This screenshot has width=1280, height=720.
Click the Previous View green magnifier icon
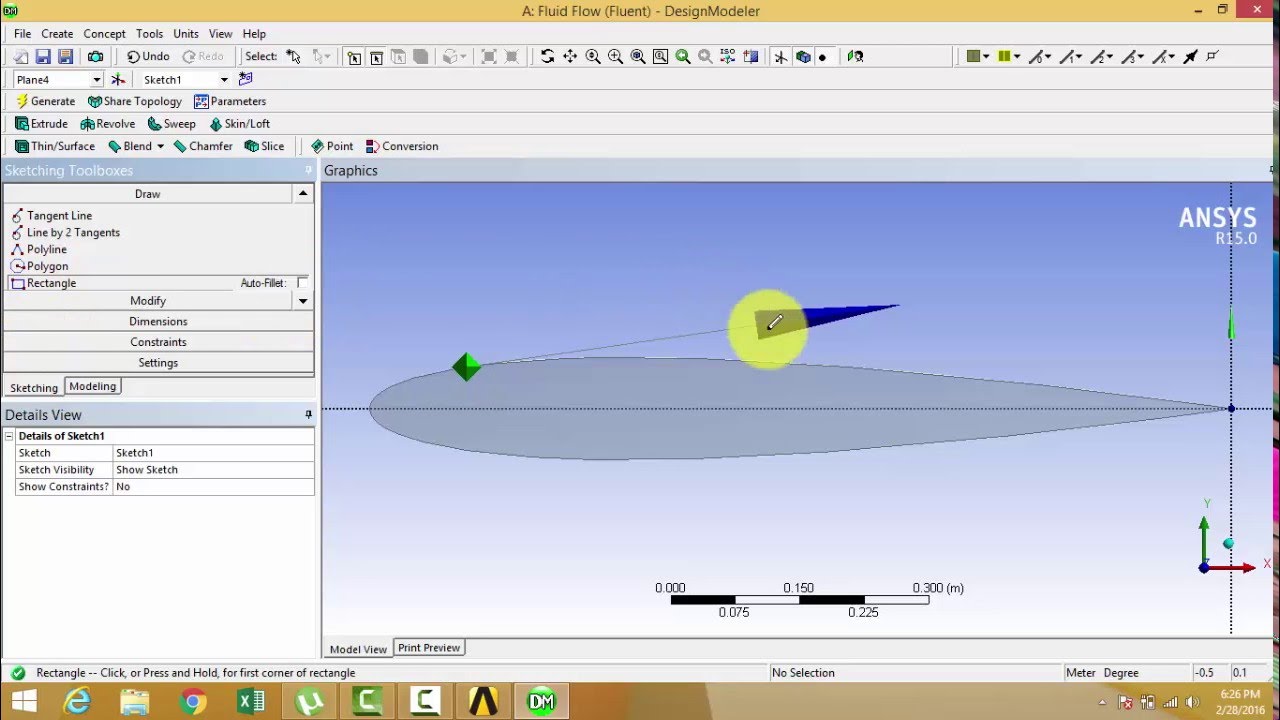tap(683, 57)
